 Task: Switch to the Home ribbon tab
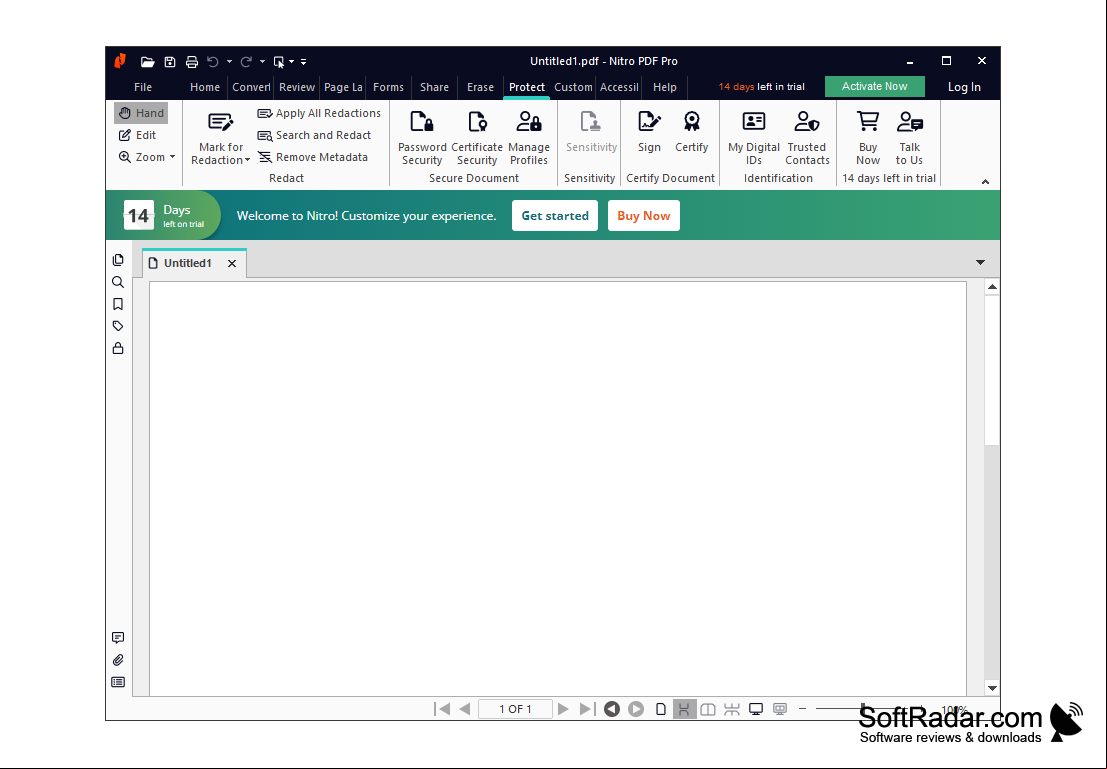pyautogui.click(x=205, y=87)
